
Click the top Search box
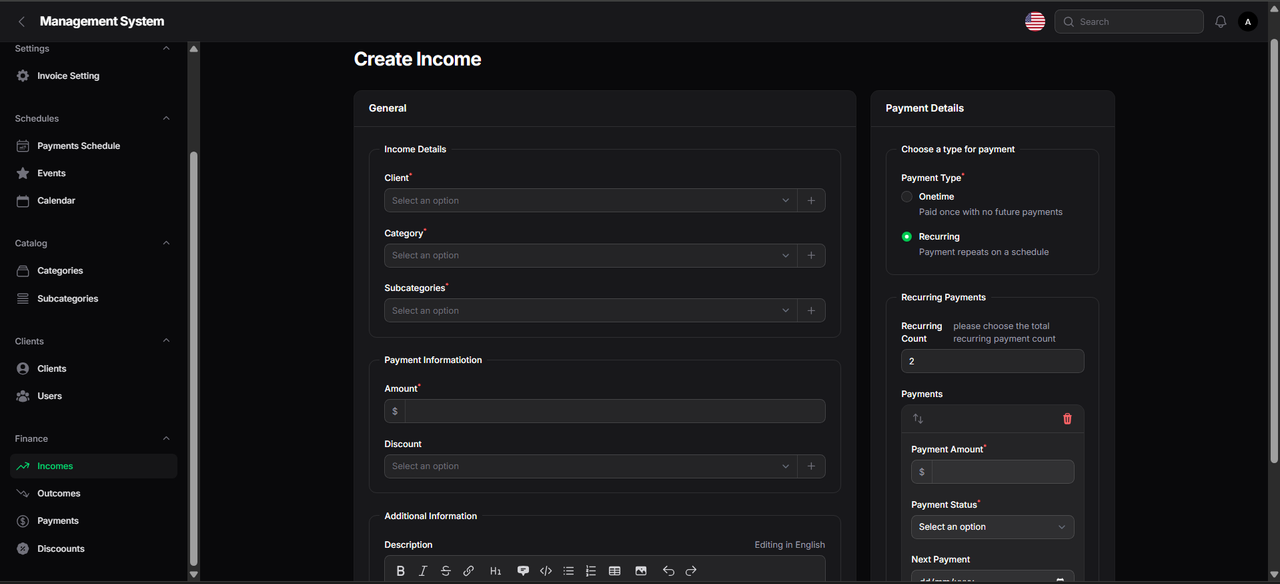1129,21
